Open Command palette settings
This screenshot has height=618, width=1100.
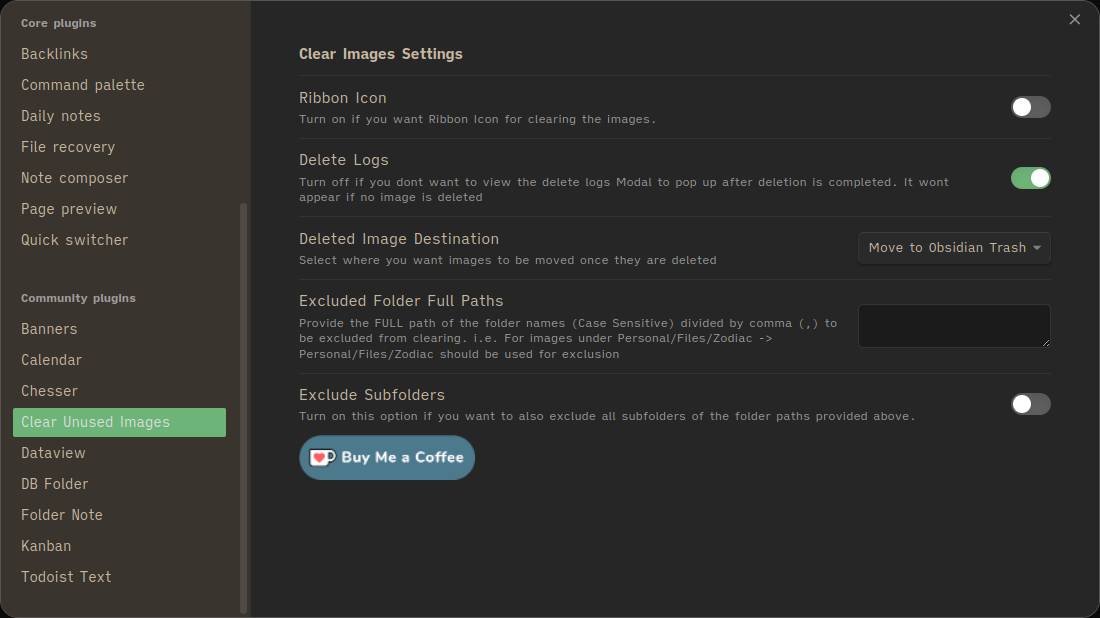pos(82,85)
